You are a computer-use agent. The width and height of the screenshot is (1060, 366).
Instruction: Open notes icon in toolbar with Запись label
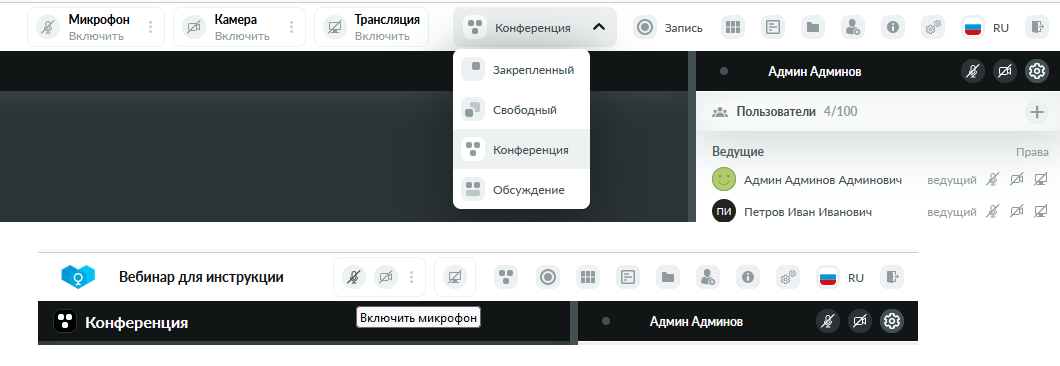pyautogui.click(x=773, y=28)
